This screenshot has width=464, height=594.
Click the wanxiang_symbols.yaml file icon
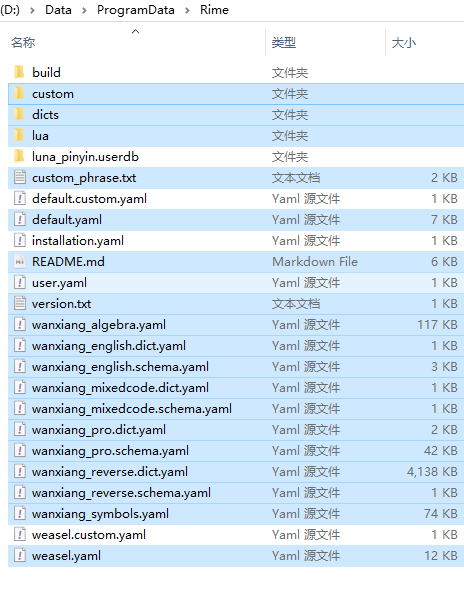click(20, 513)
